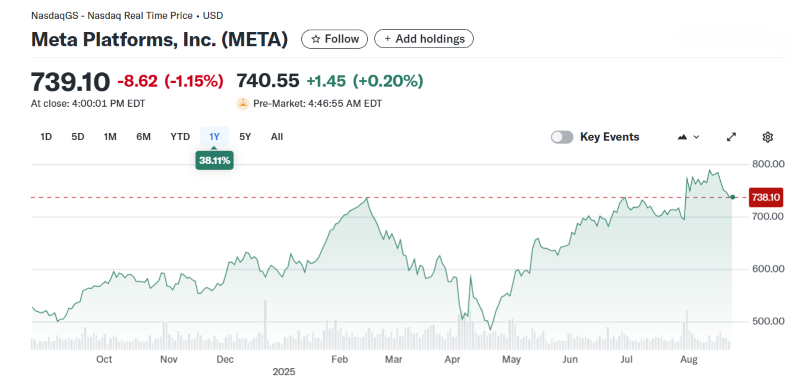The height and width of the screenshot is (383, 800).
Task: Toggle the Key Events switch
Action: tap(562, 137)
